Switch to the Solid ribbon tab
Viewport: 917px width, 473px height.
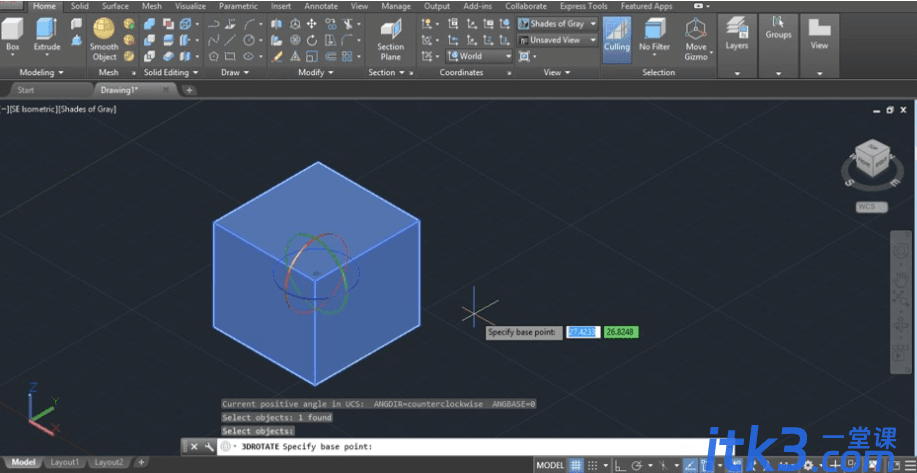click(x=80, y=6)
